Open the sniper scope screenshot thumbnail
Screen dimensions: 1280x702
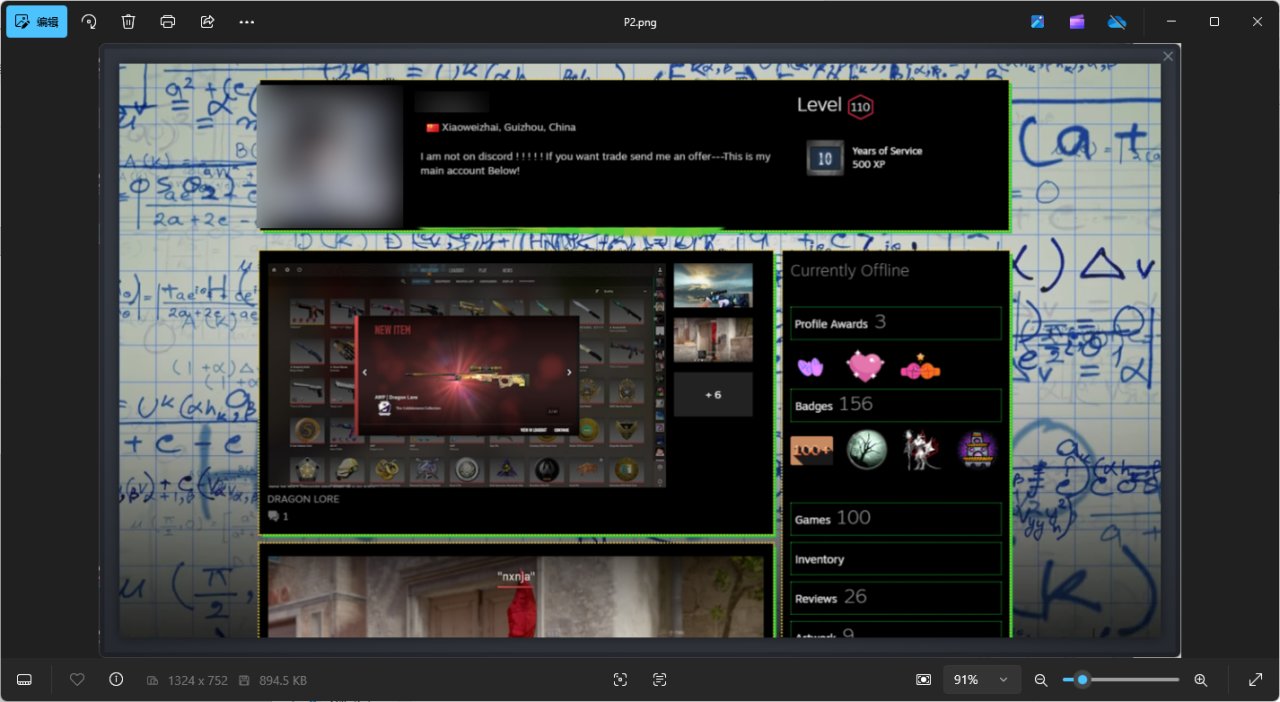713,285
